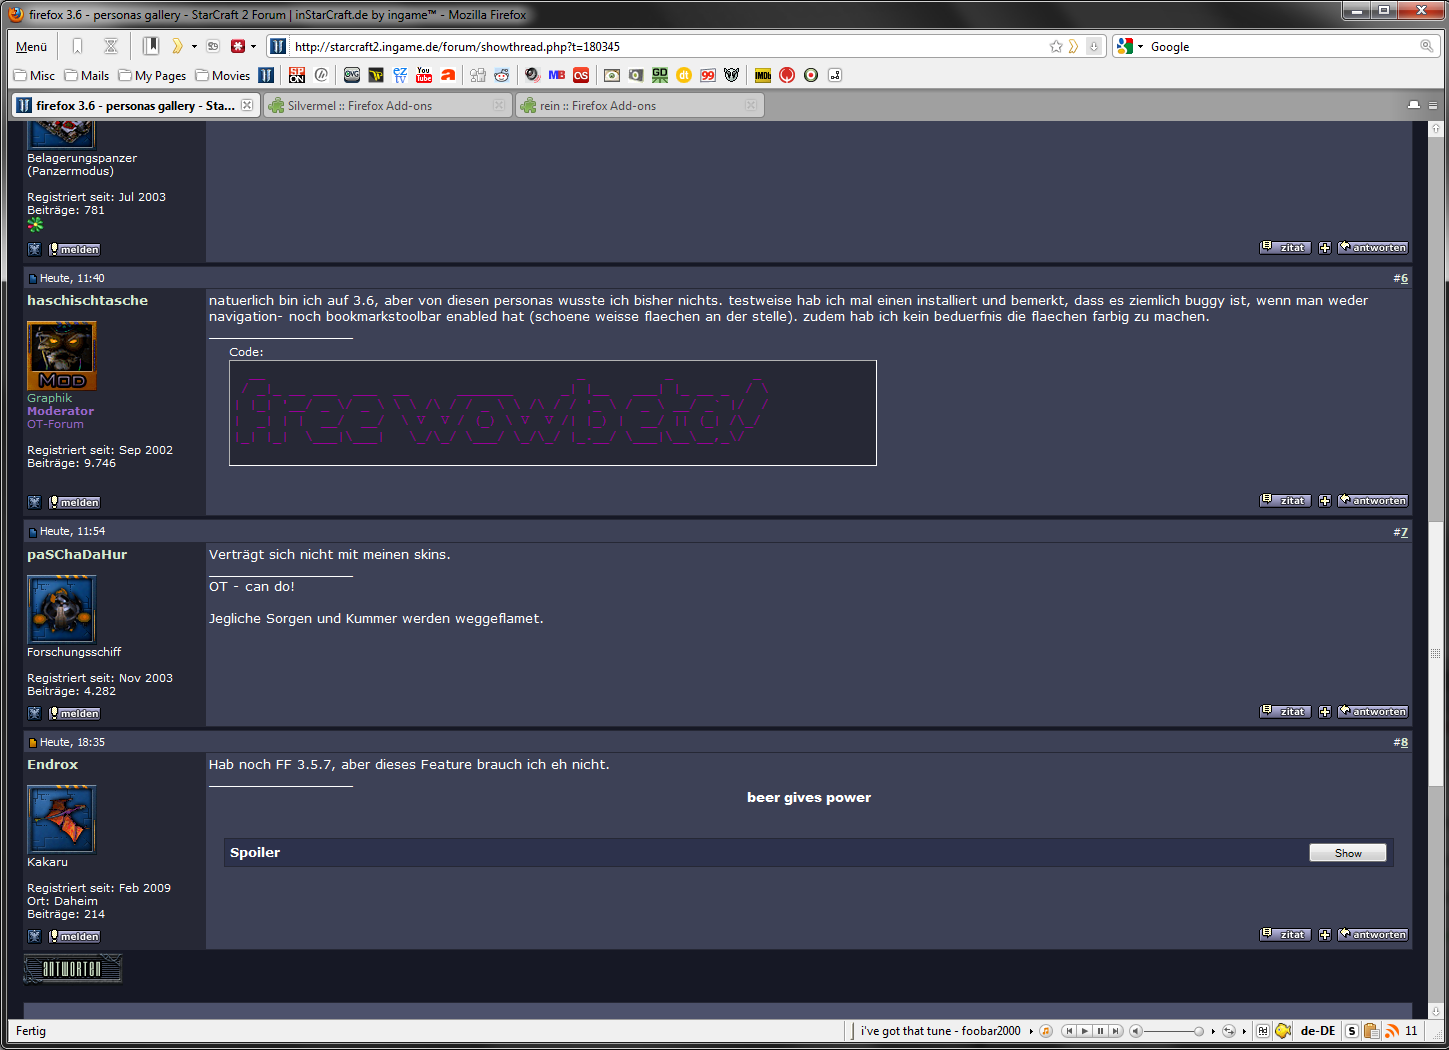Skip to next track in foobar2000 controls
This screenshot has height=1050, width=1449.
point(1115,1031)
